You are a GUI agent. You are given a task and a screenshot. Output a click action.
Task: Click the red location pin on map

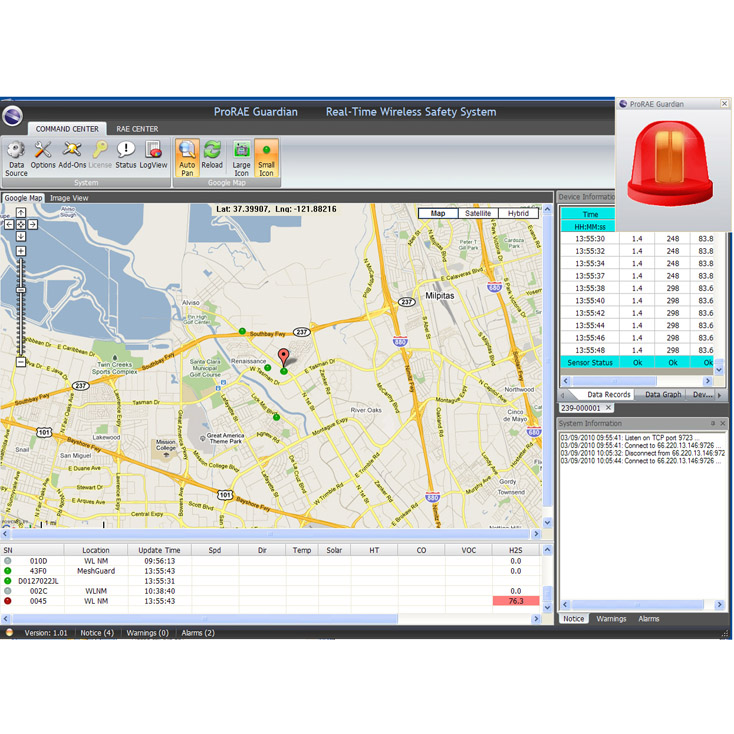283,357
